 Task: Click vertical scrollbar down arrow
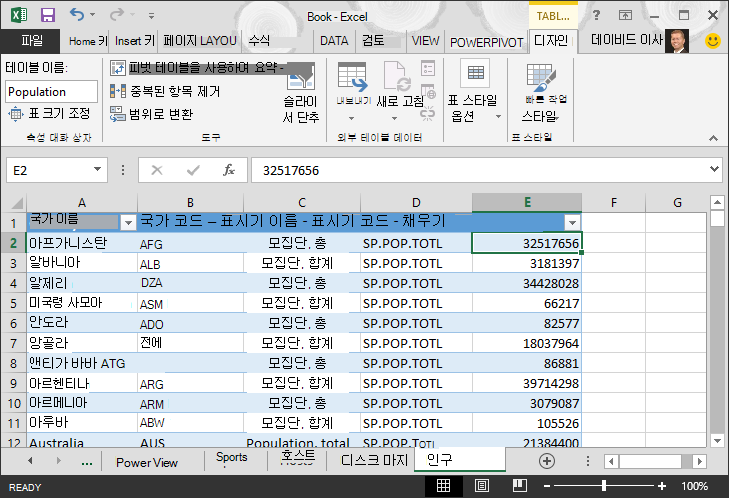tap(717, 440)
